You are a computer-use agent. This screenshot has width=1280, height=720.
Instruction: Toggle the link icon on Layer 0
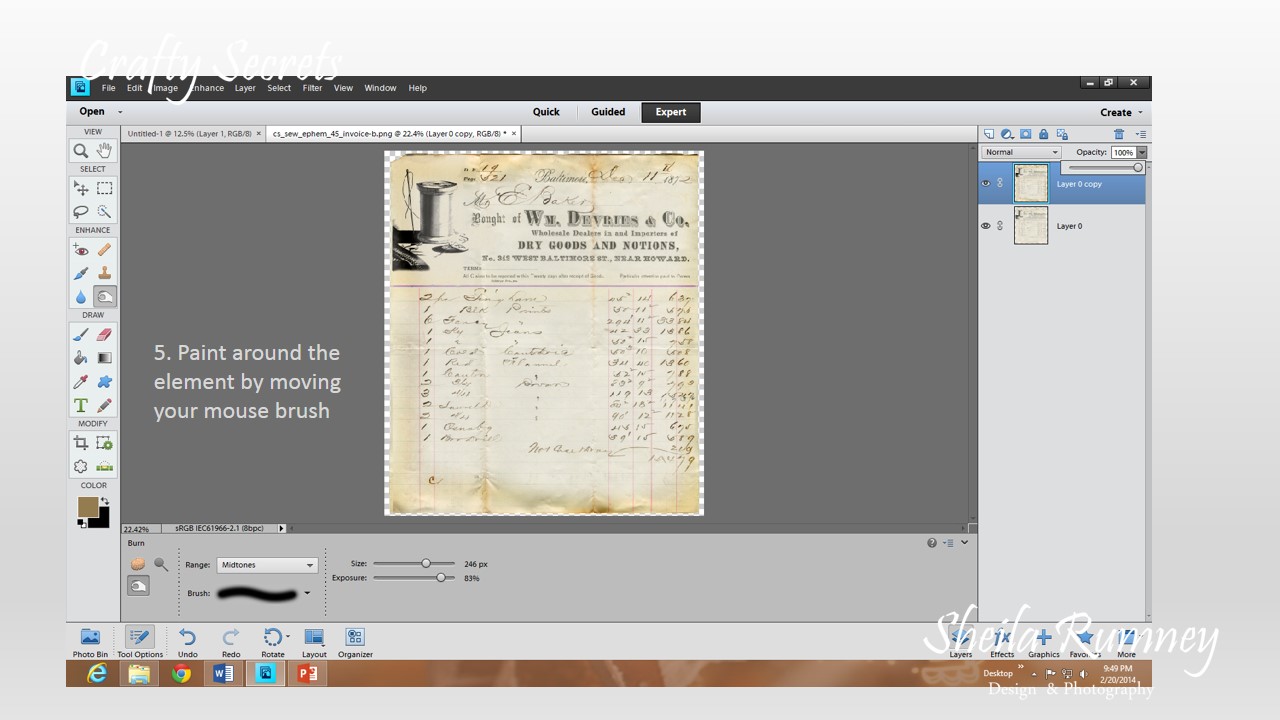pyautogui.click(x=1000, y=226)
